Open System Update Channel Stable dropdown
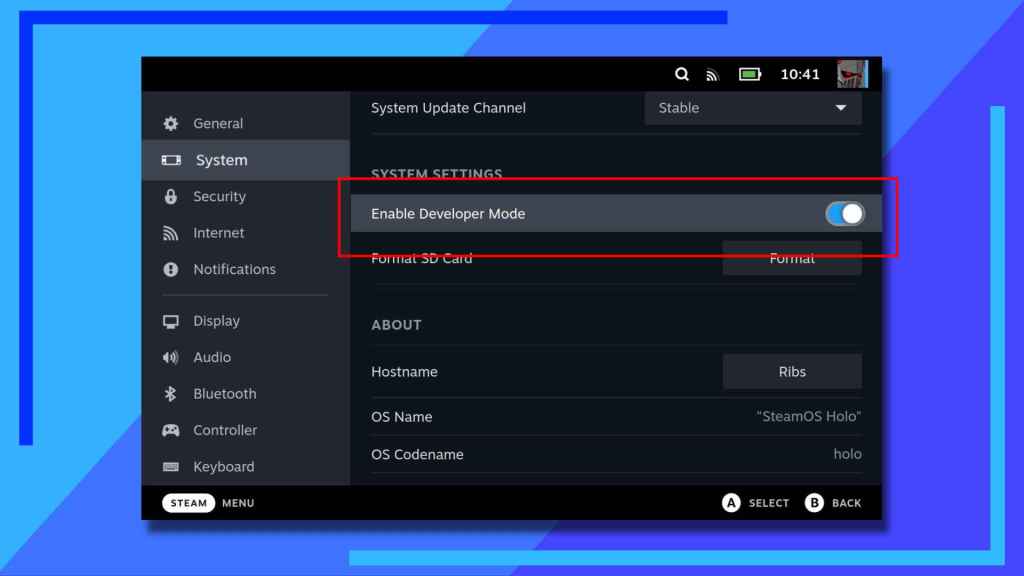Viewport: 1024px width, 576px height. click(x=753, y=108)
